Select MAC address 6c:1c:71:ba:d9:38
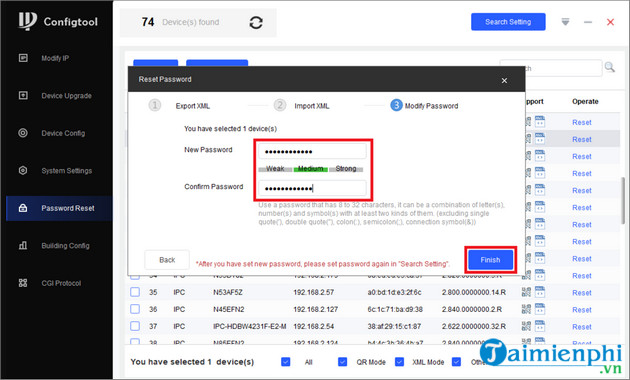The width and height of the screenshot is (630, 380). click(394, 309)
